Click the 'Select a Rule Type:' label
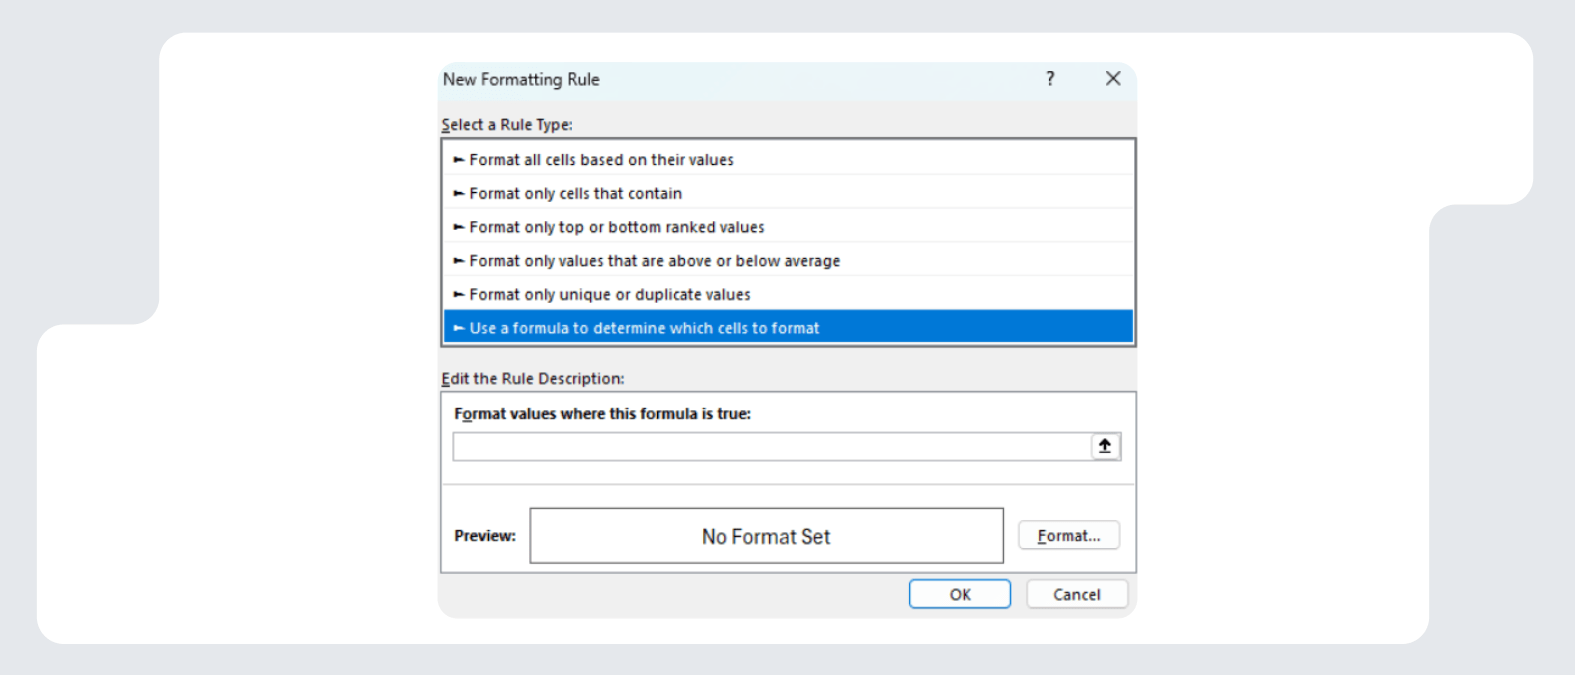1575x675 pixels. pyautogui.click(x=507, y=125)
